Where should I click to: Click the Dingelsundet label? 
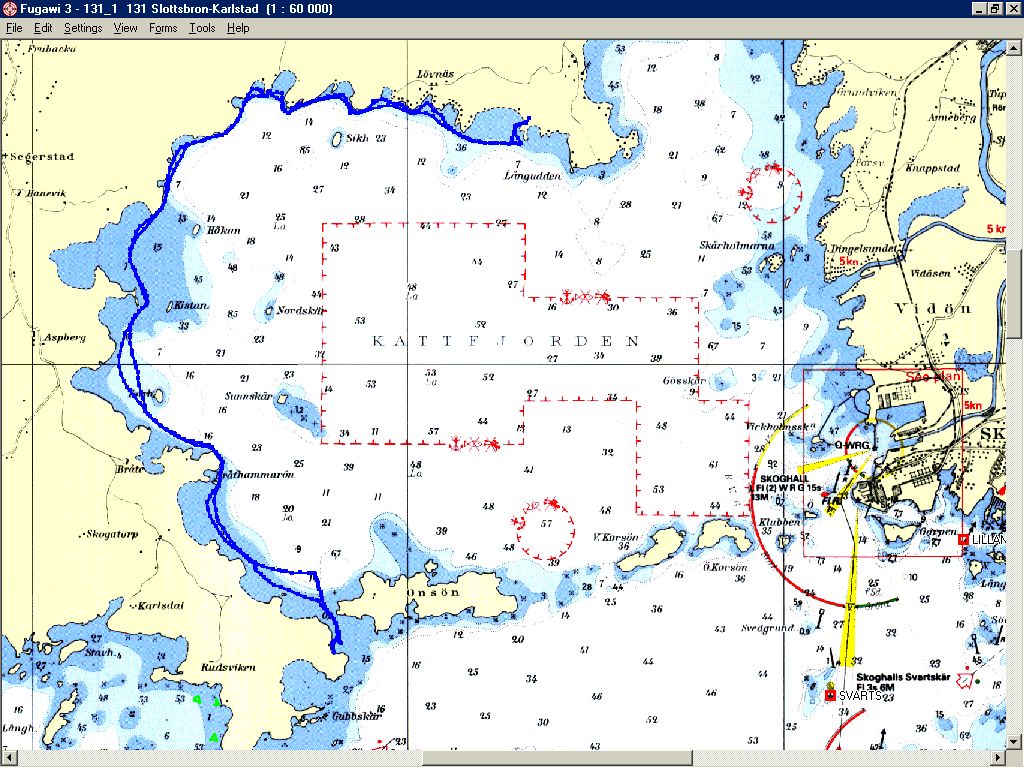(x=866, y=249)
